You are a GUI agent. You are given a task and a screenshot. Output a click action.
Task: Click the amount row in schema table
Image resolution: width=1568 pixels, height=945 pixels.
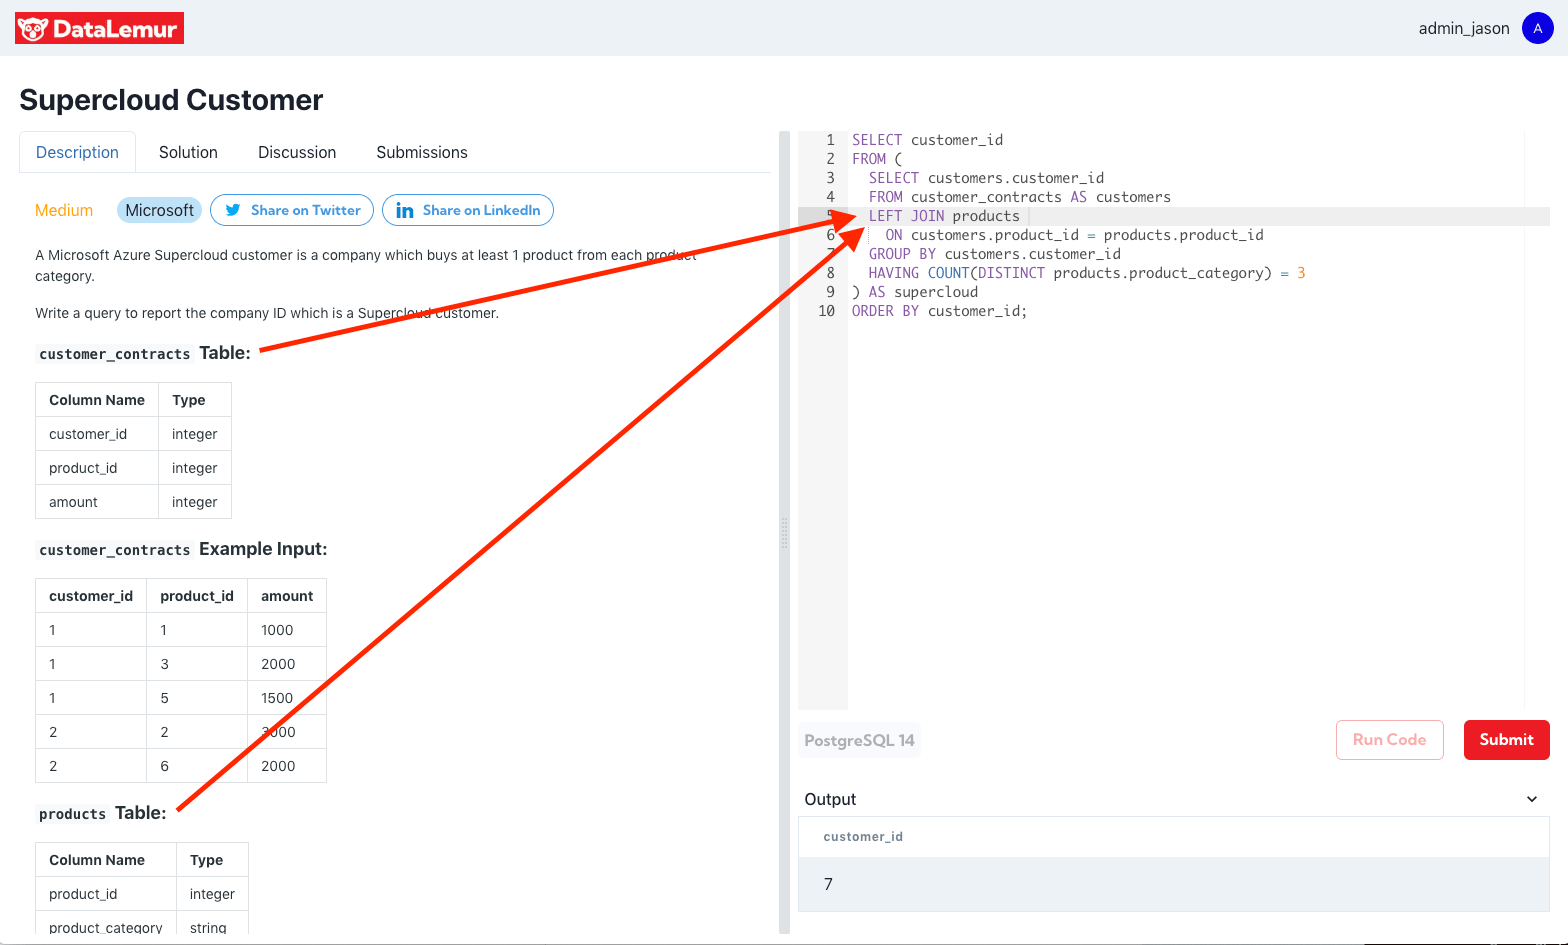(133, 502)
